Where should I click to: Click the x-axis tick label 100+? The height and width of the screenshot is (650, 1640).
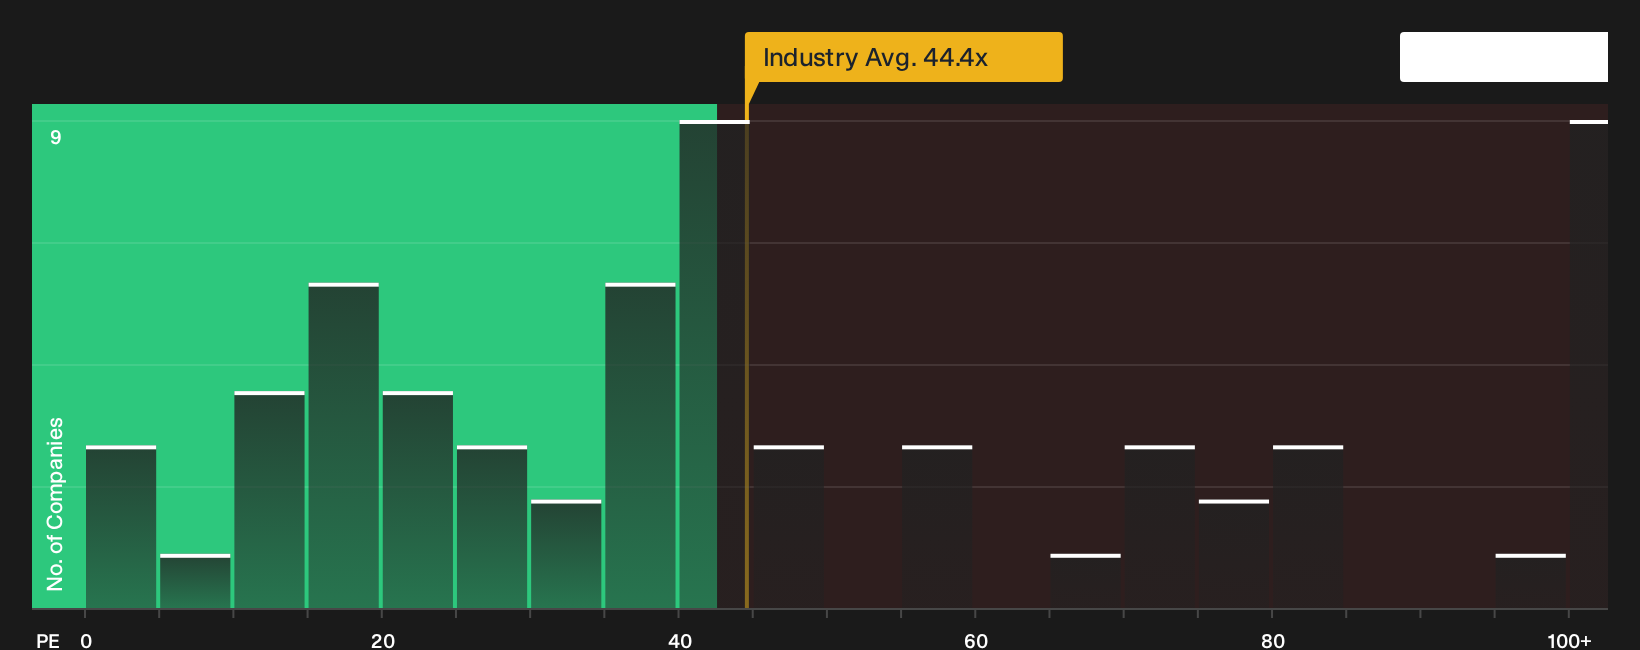pos(1569,641)
